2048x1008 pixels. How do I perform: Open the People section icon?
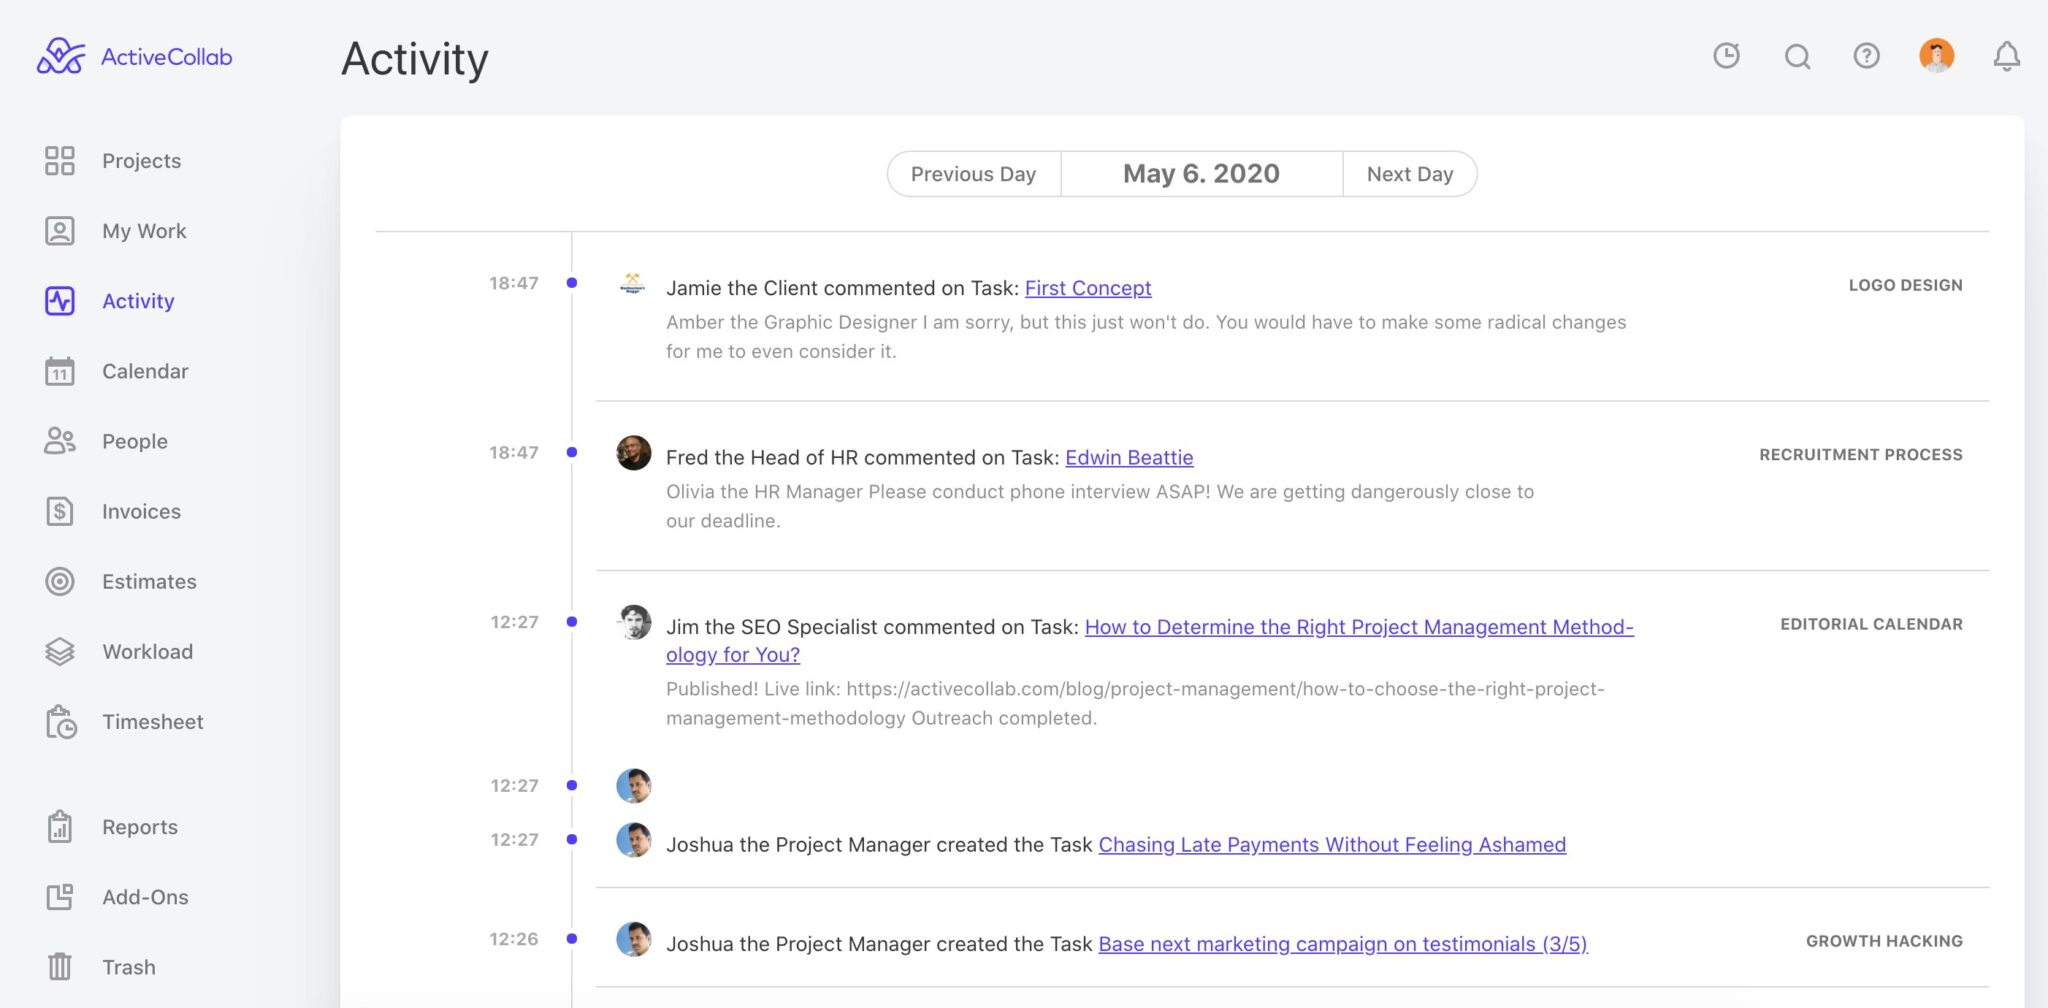[x=61, y=441]
